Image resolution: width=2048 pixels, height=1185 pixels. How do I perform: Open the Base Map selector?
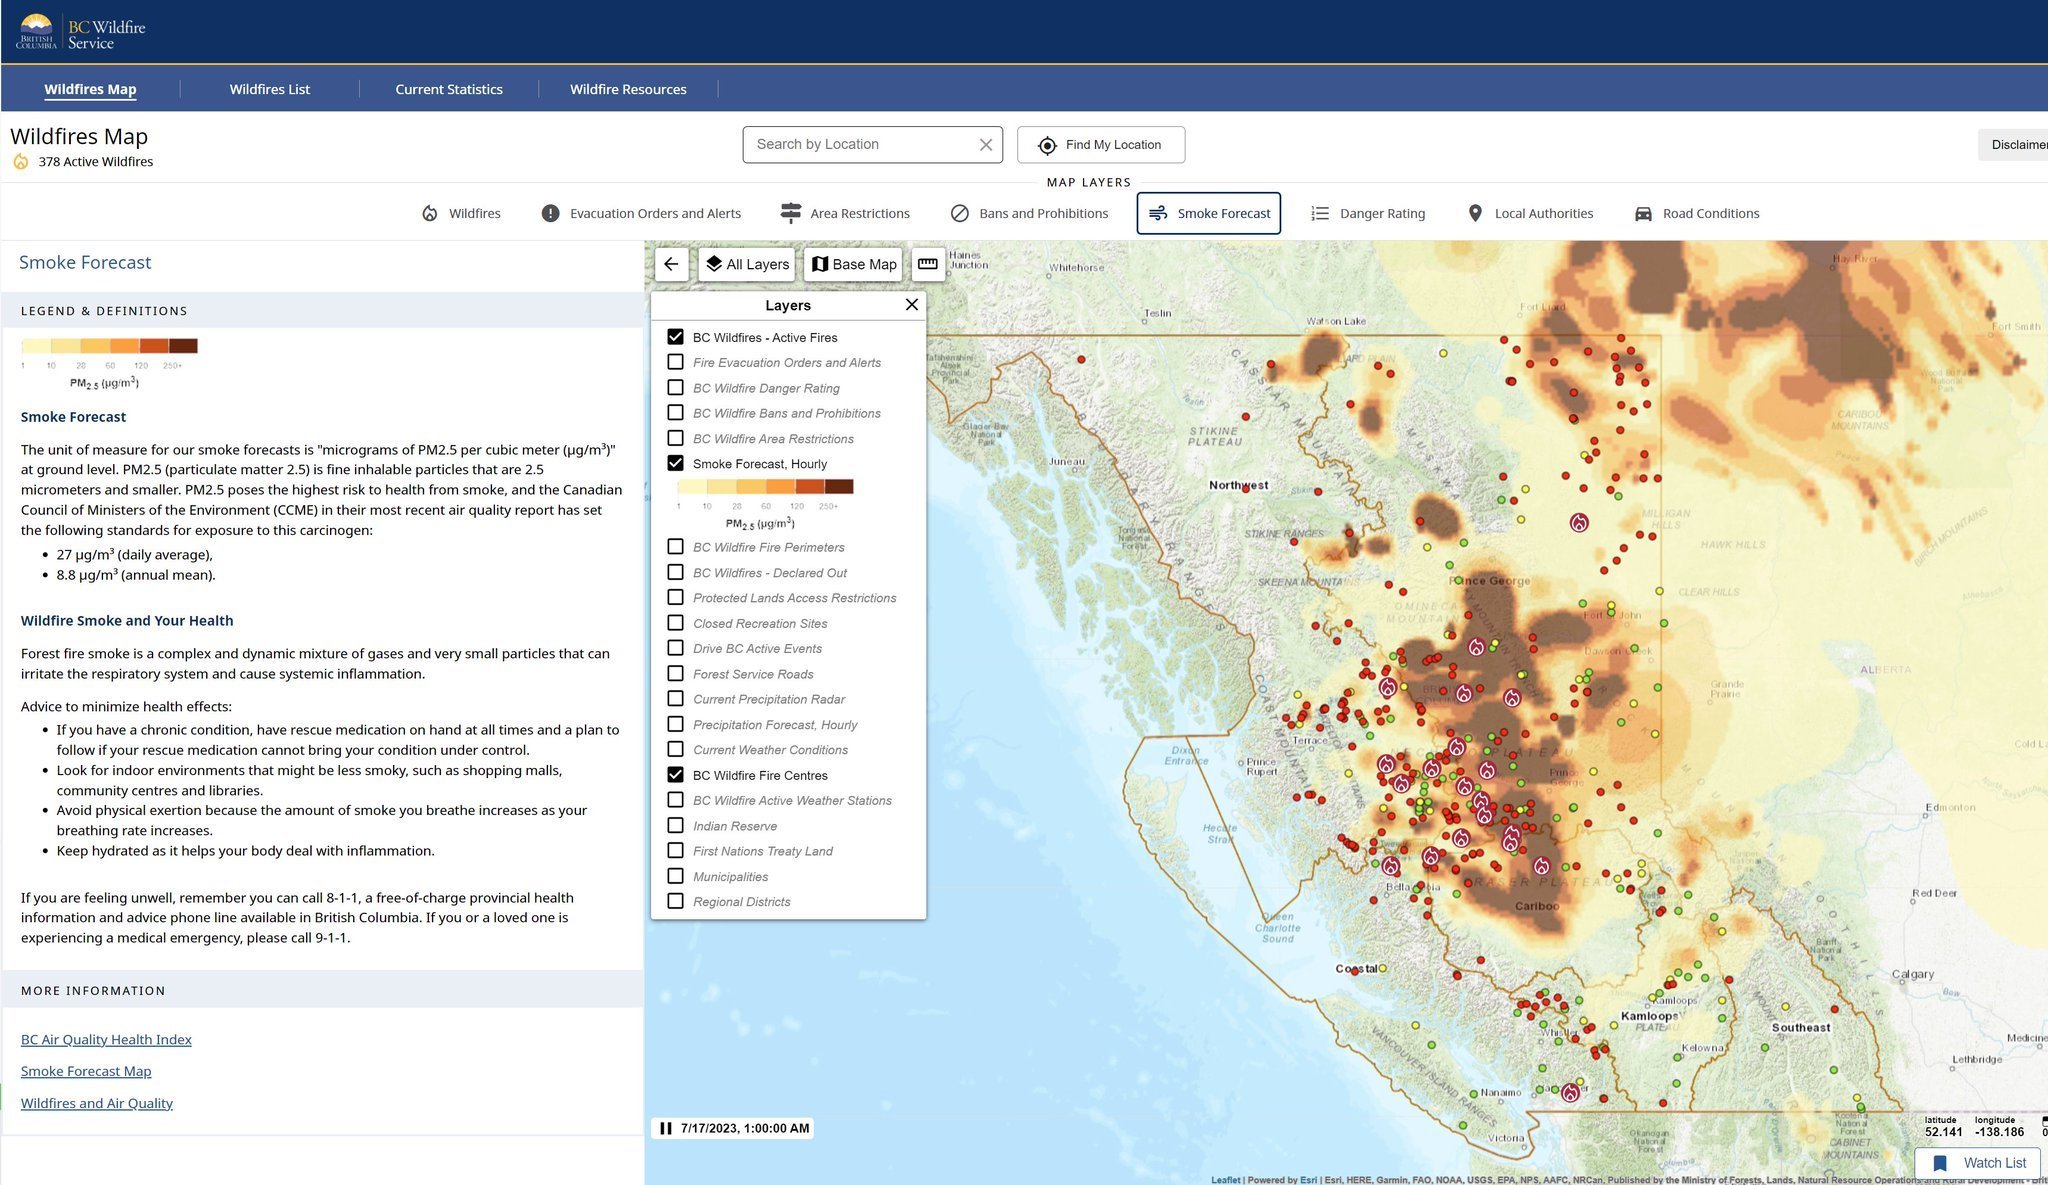point(854,264)
